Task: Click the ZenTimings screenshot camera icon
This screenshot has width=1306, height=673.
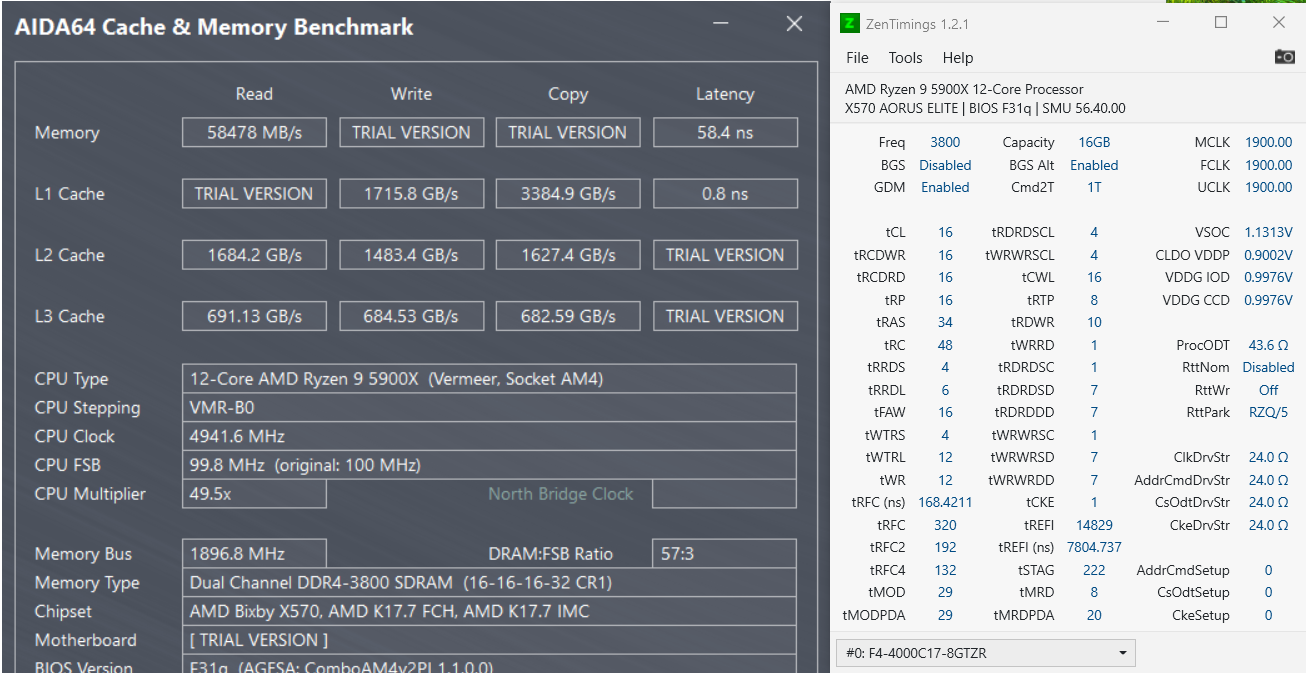Action: click(1284, 57)
